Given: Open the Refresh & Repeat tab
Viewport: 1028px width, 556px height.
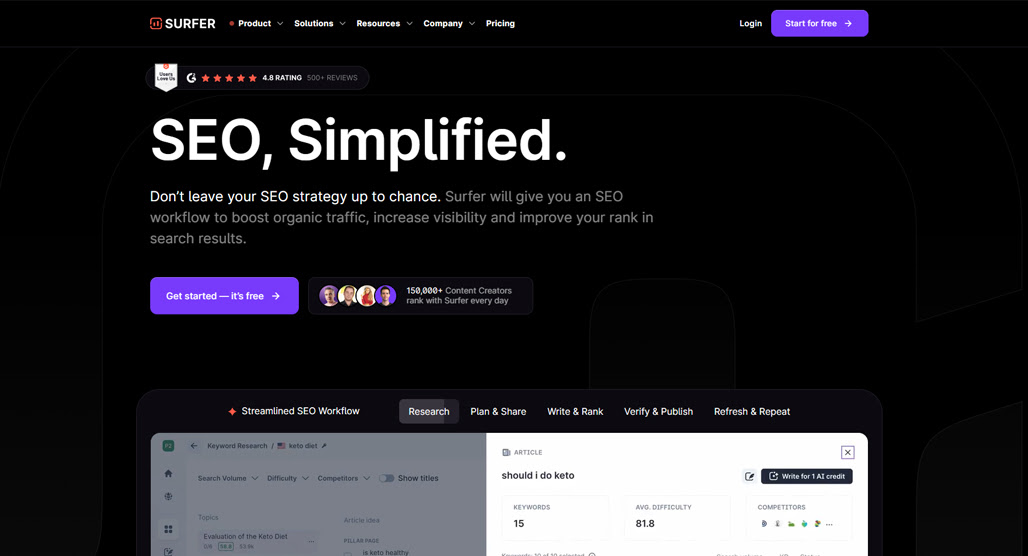Looking at the screenshot, I should click(752, 412).
